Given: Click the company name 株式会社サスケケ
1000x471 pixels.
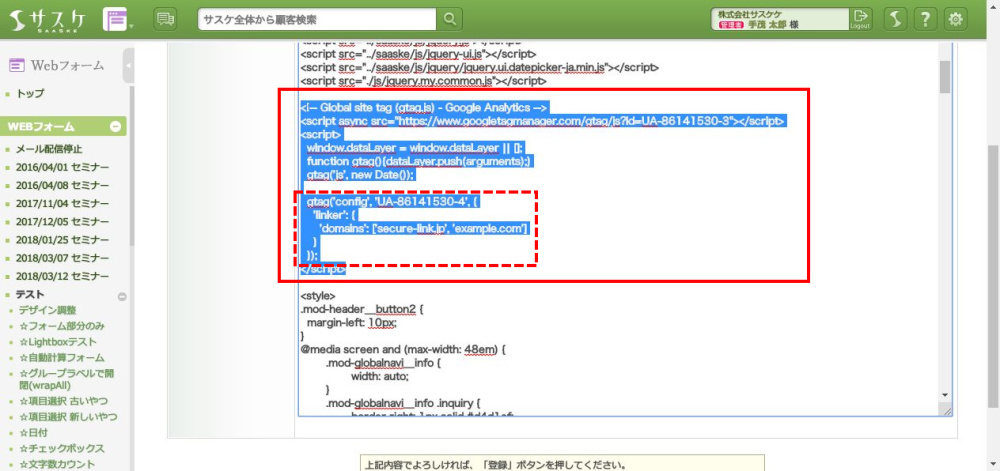Looking at the screenshot, I should (750, 14).
